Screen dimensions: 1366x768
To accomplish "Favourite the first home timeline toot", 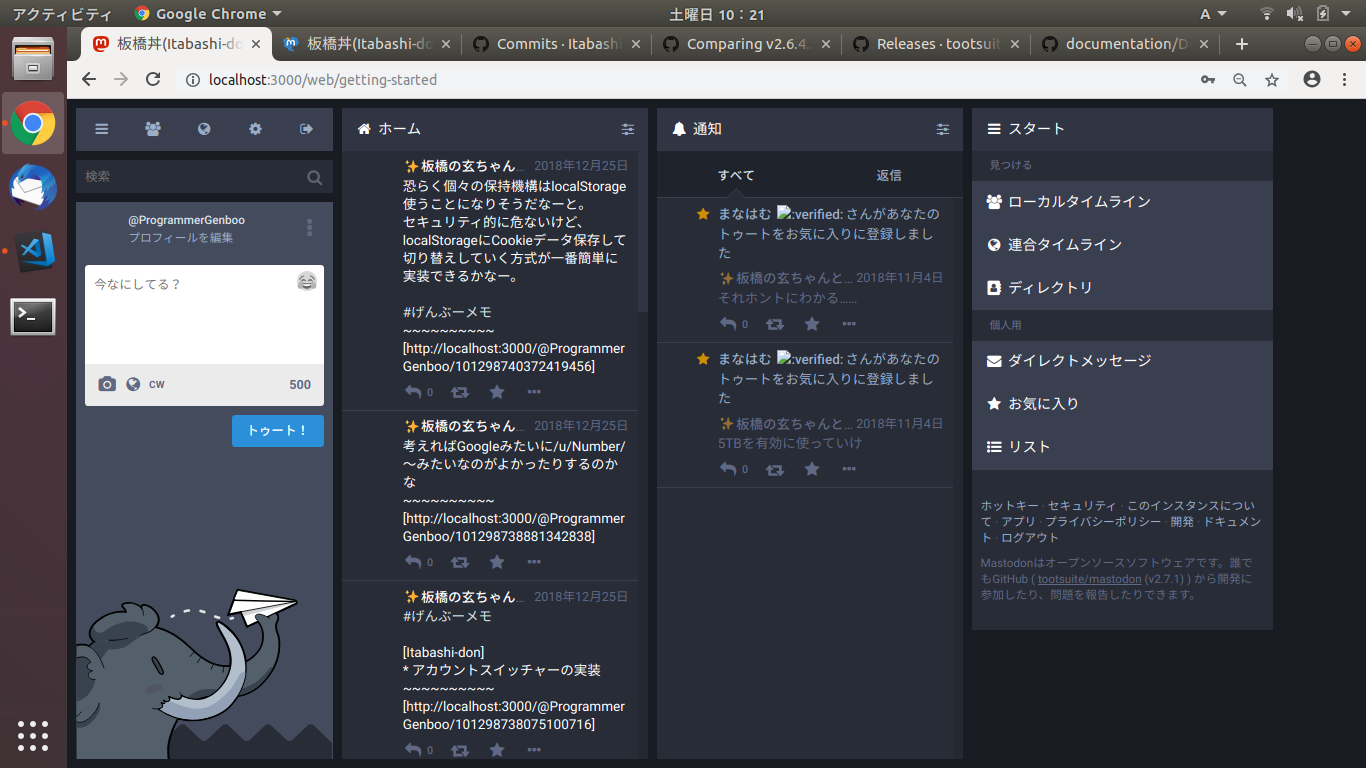I will [497, 392].
